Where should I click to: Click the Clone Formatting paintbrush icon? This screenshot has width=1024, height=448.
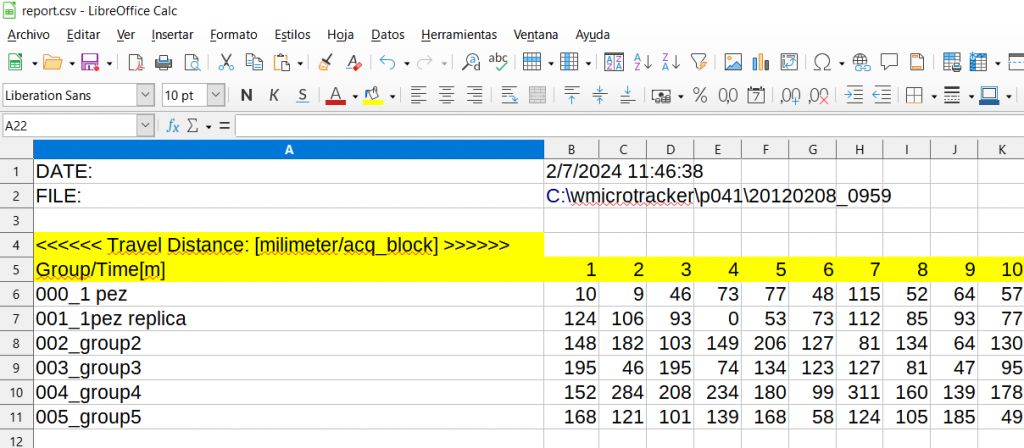[325, 63]
